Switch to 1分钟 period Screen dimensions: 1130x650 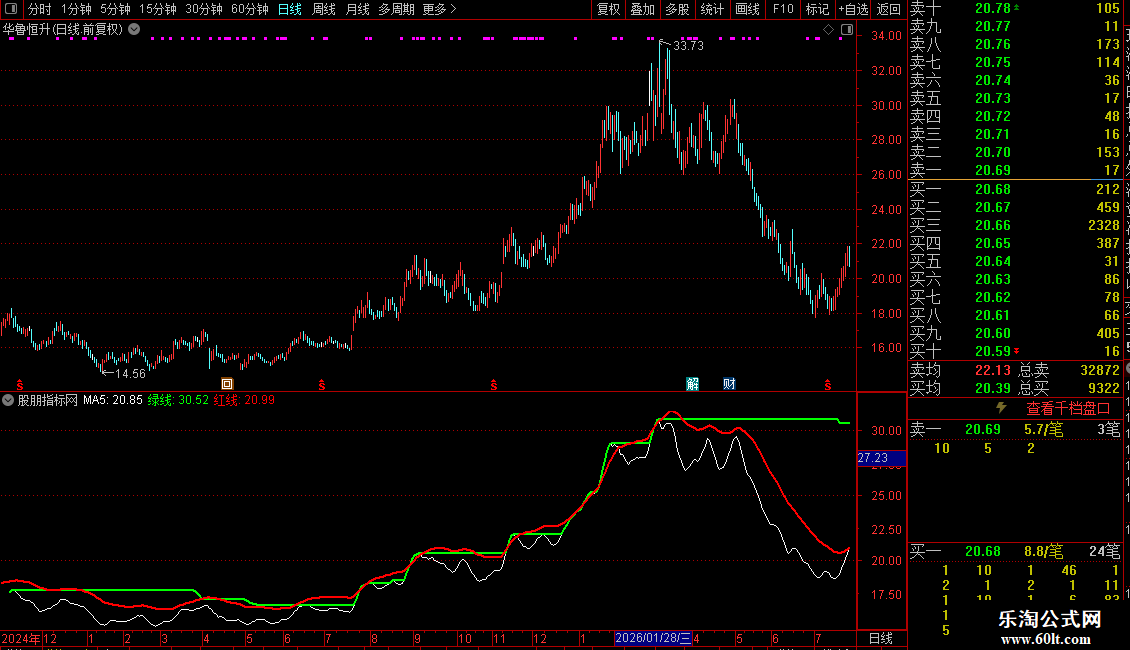pyautogui.click(x=76, y=9)
